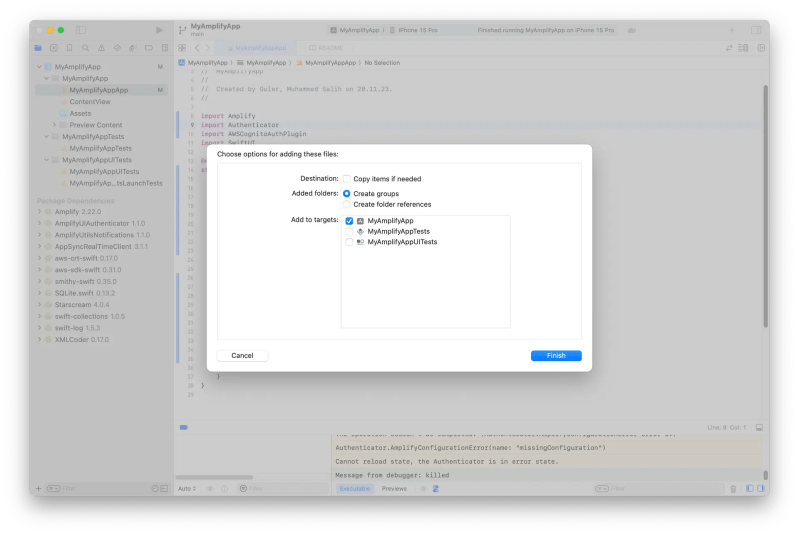This screenshot has height=535, width=799.
Task: Open the Find navigator magnifier icon
Action: coord(86,48)
